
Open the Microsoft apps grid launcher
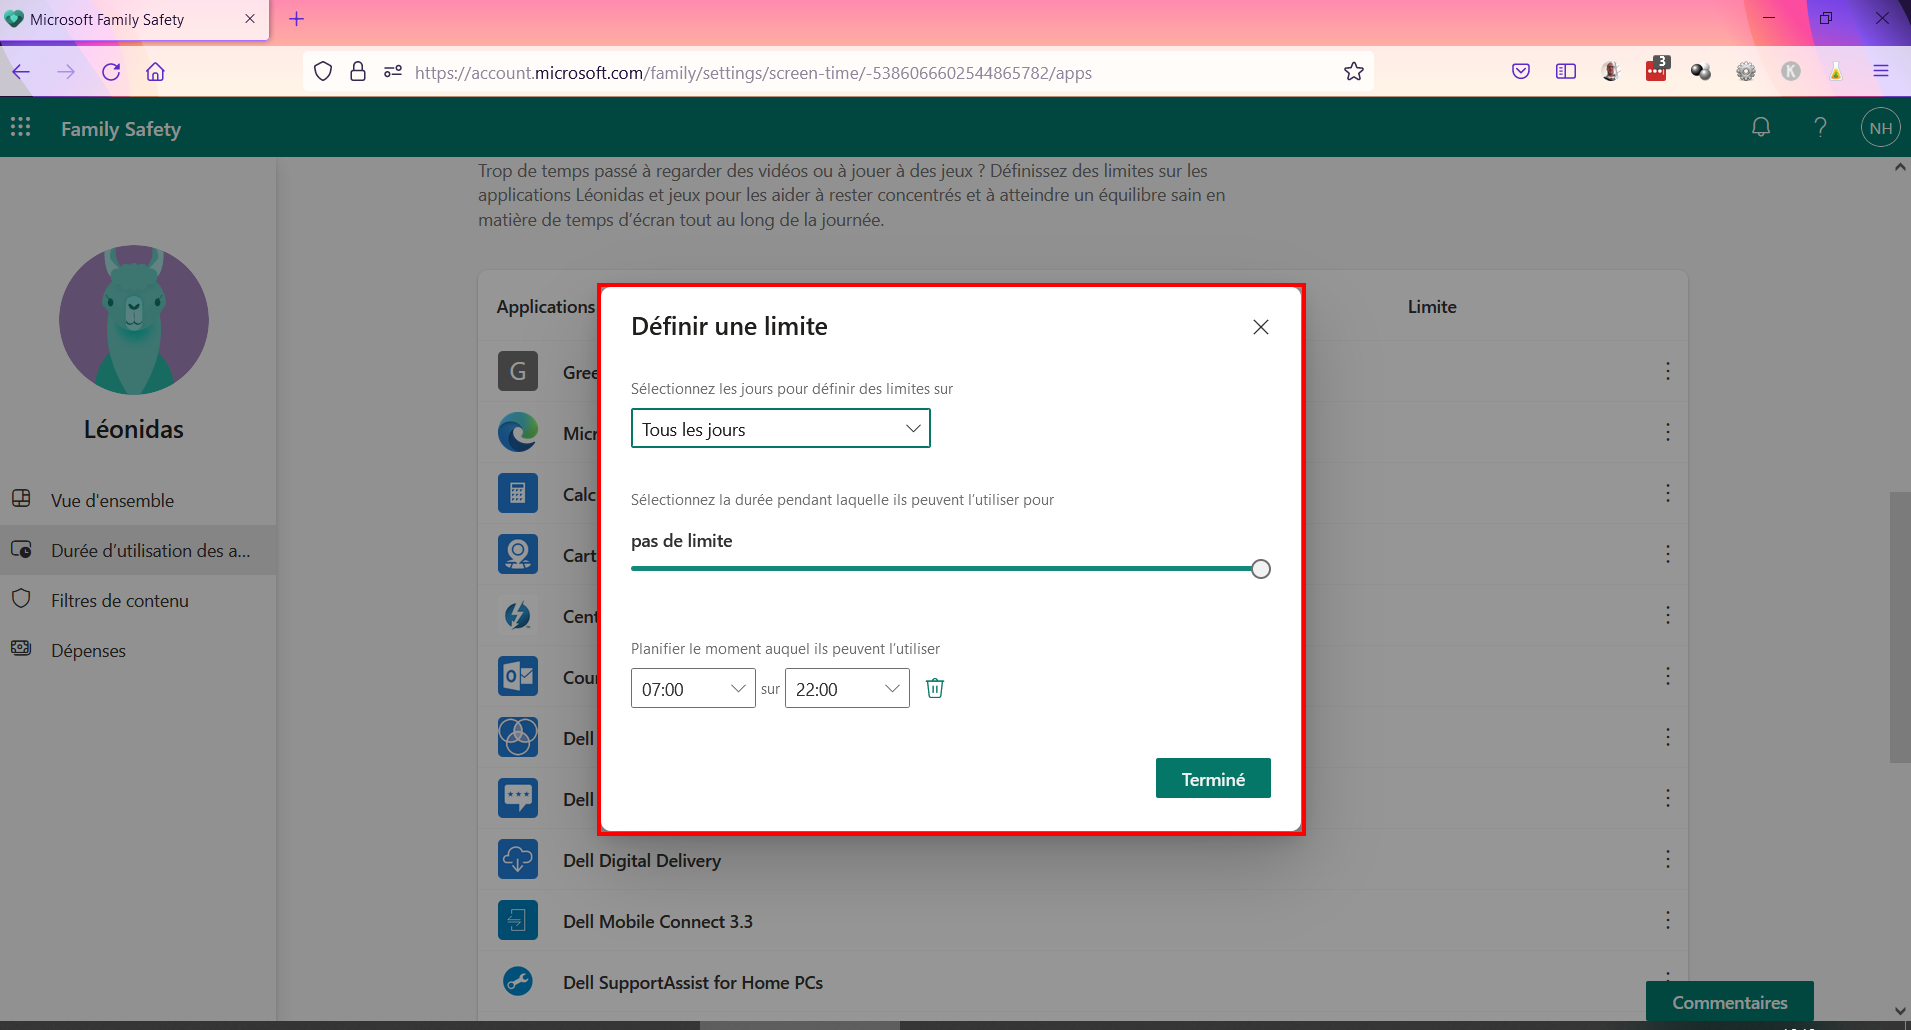[x=20, y=127]
